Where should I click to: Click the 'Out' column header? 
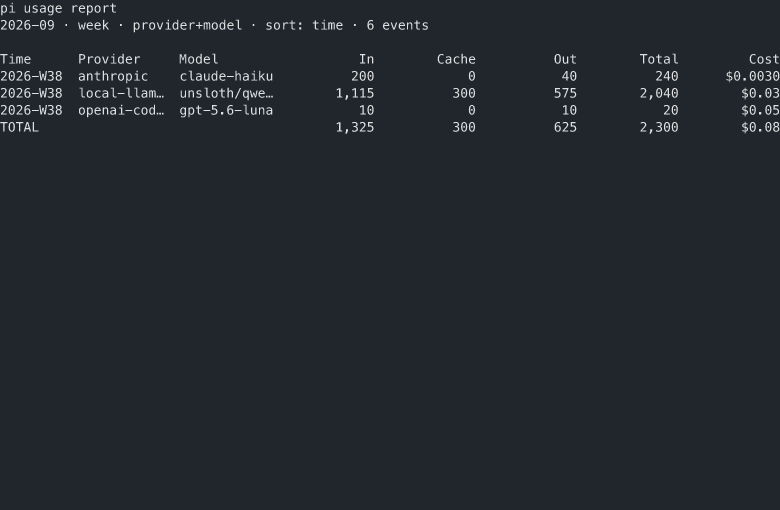coord(565,59)
